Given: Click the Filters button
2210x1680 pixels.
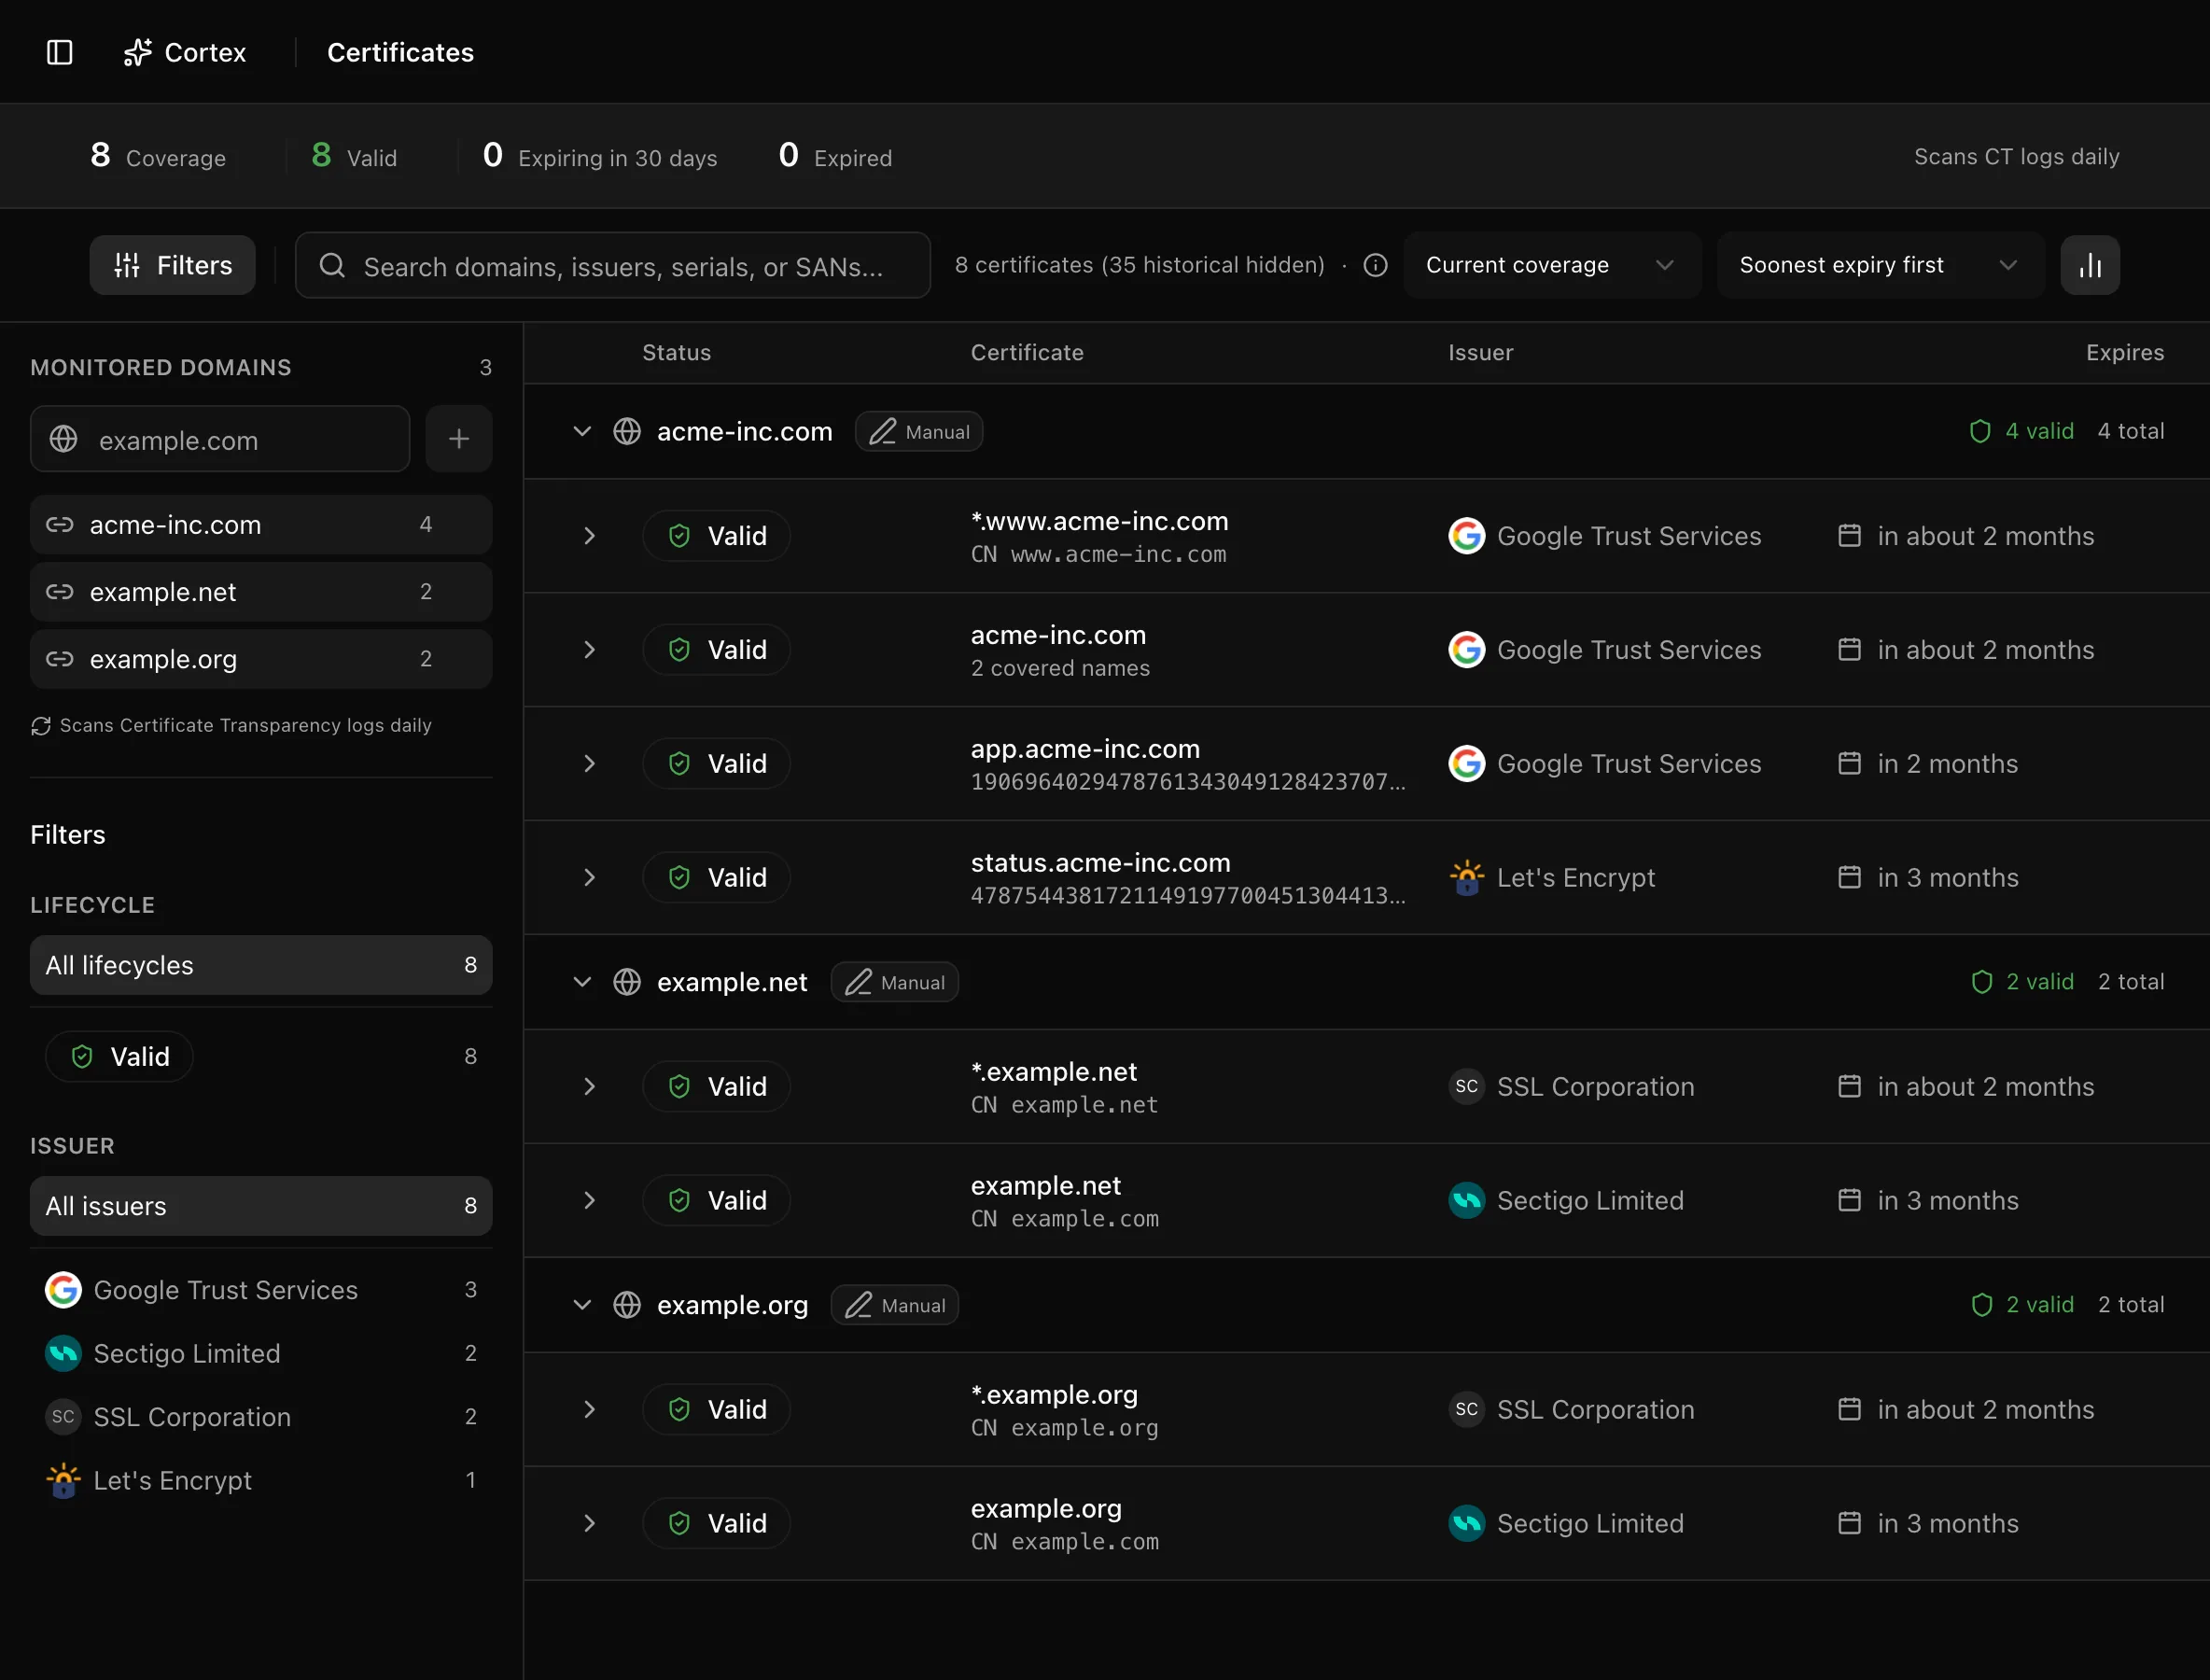Looking at the screenshot, I should [x=173, y=265].
